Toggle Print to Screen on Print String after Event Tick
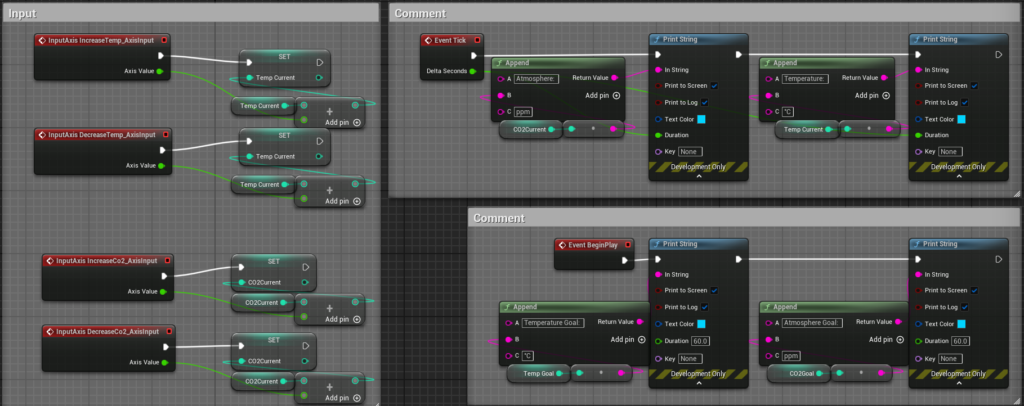The height and width of the screenshot is (406, 1024). 714,86
